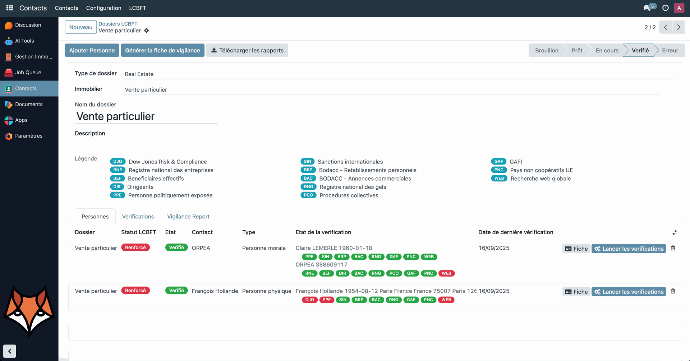The width and height of the screenshot is (690, 361).
Task: Click Claire LEMERLE verification line
Action: pos(334,248)
